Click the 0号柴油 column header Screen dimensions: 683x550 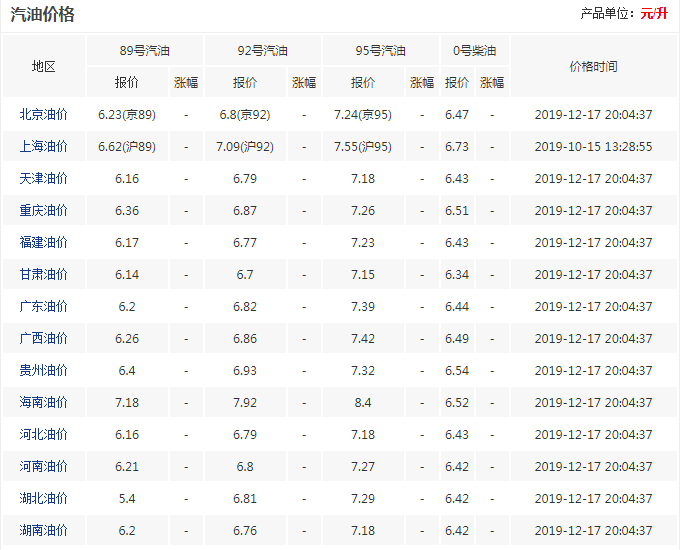(475, 51)
